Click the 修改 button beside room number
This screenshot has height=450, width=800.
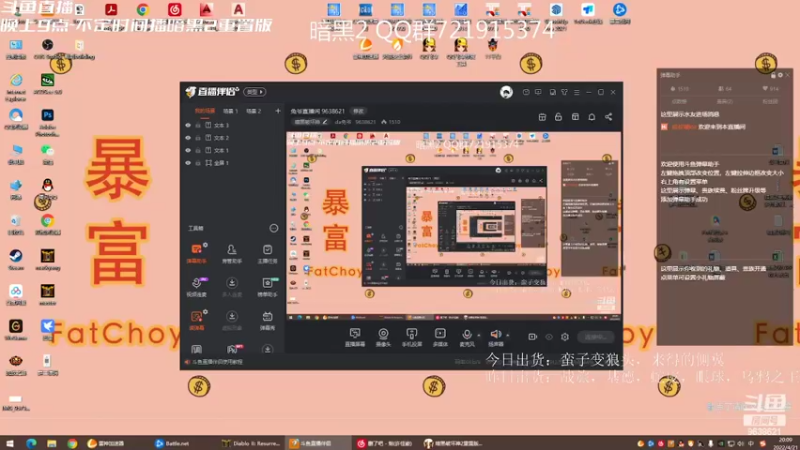coord(359,111)
